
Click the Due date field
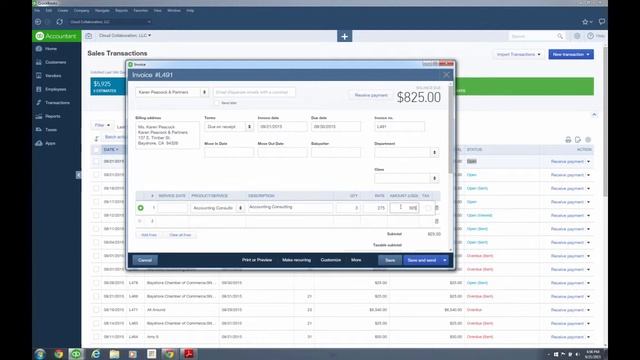tap(336, 127)
